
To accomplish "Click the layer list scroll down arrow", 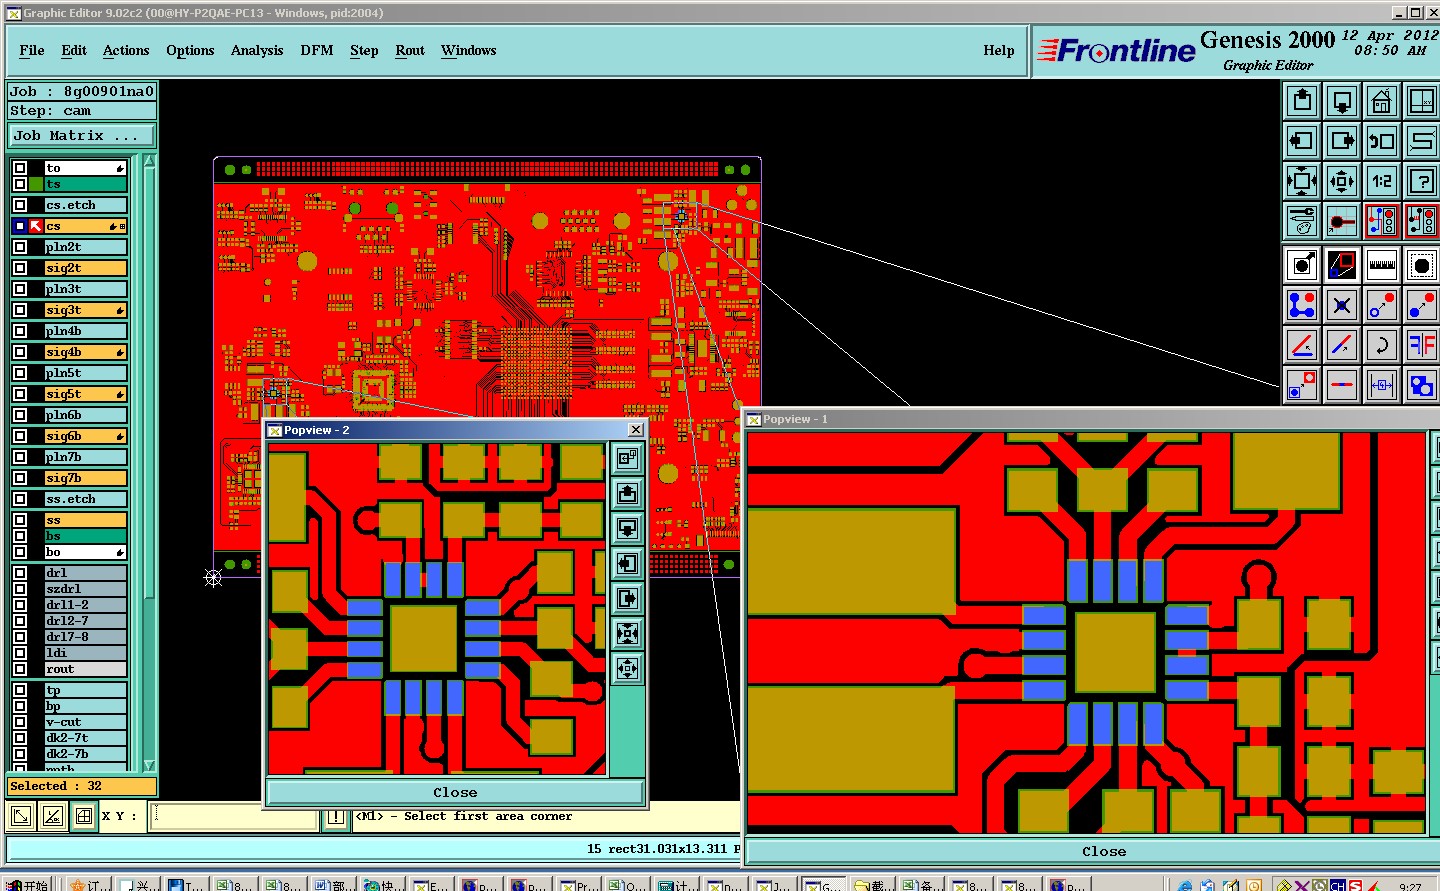I will (149, 765).
